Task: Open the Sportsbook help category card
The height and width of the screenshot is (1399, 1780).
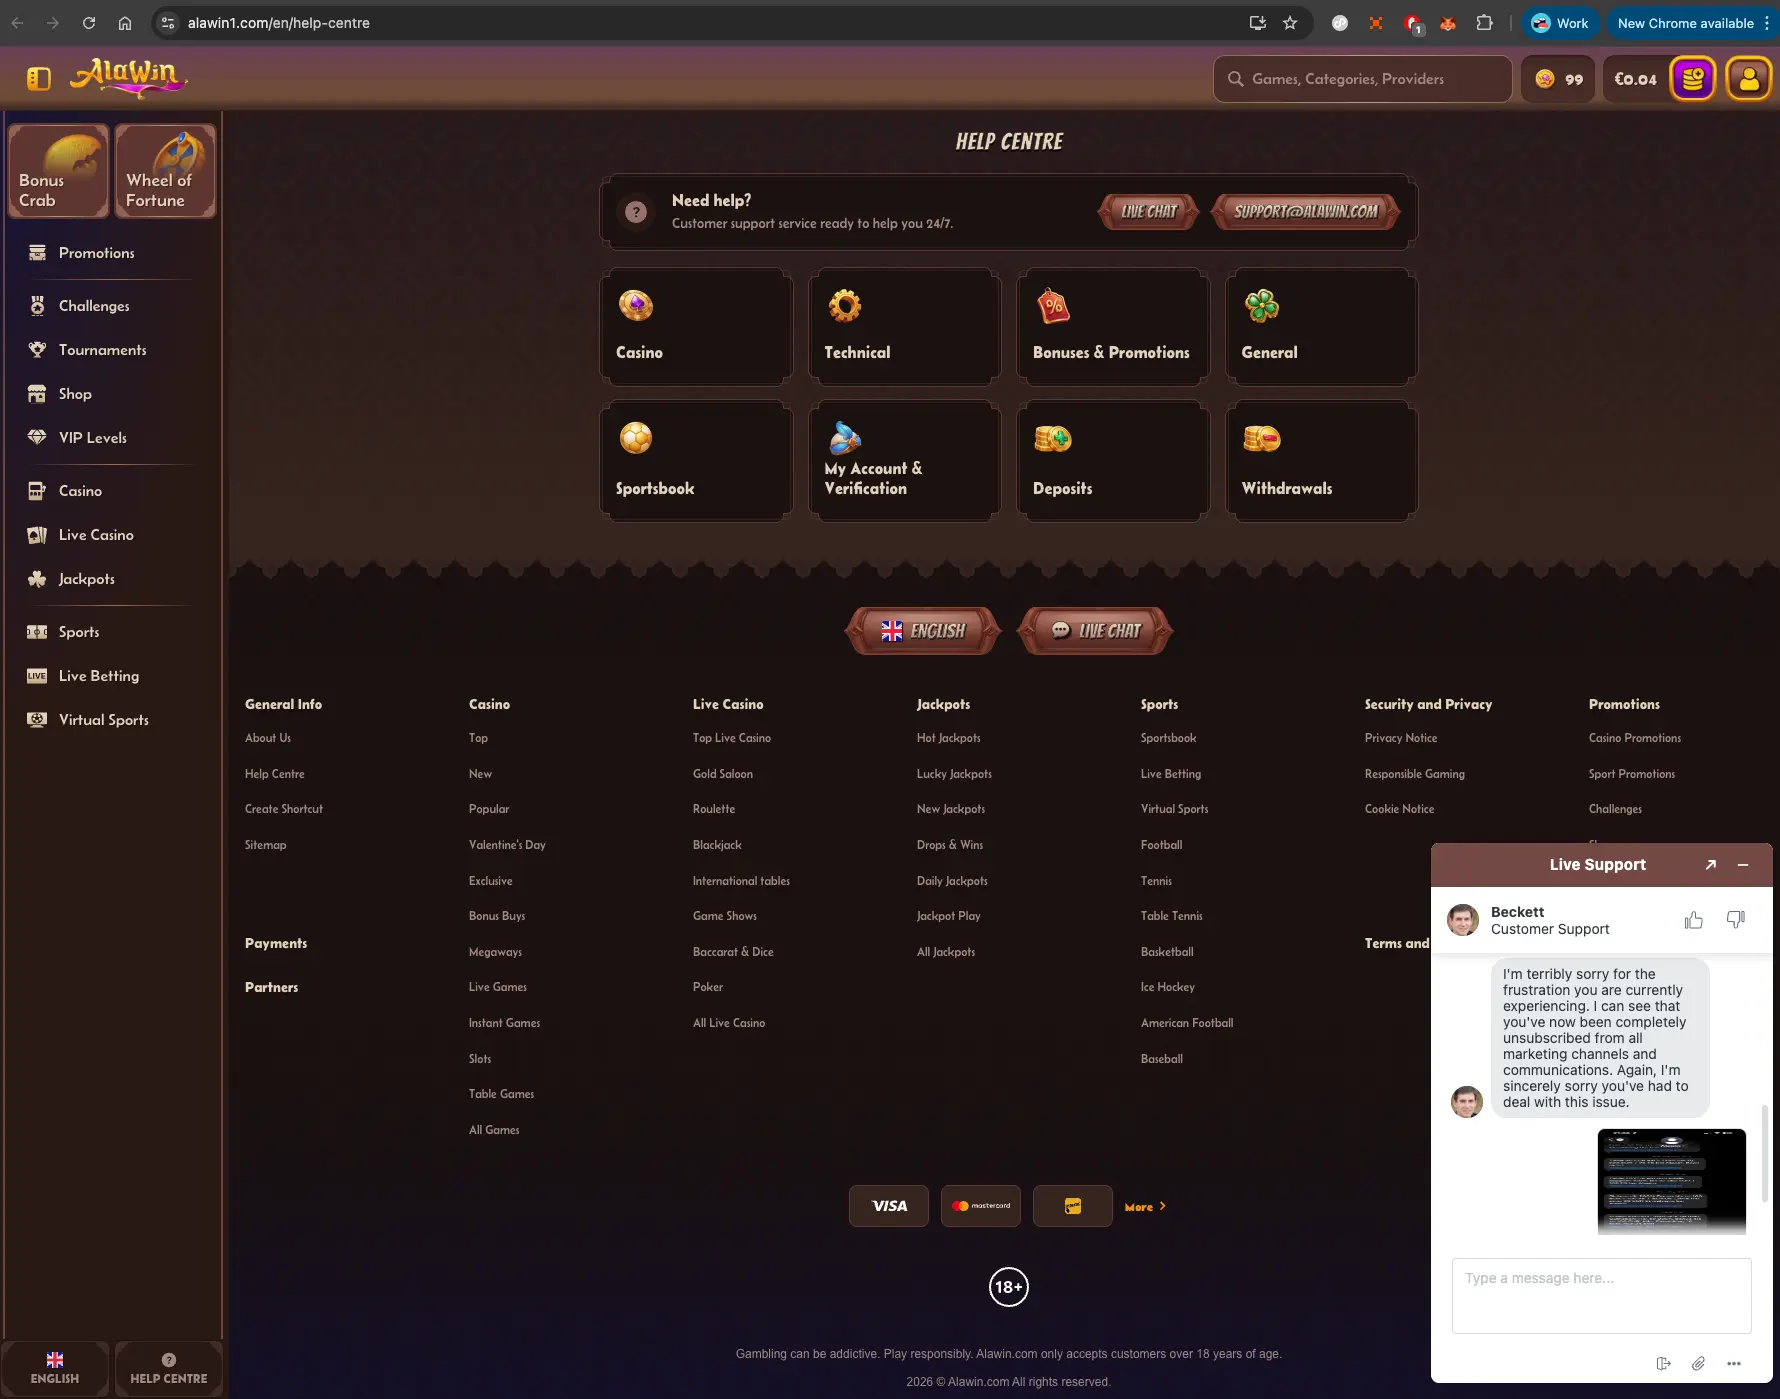Action: 696,461
